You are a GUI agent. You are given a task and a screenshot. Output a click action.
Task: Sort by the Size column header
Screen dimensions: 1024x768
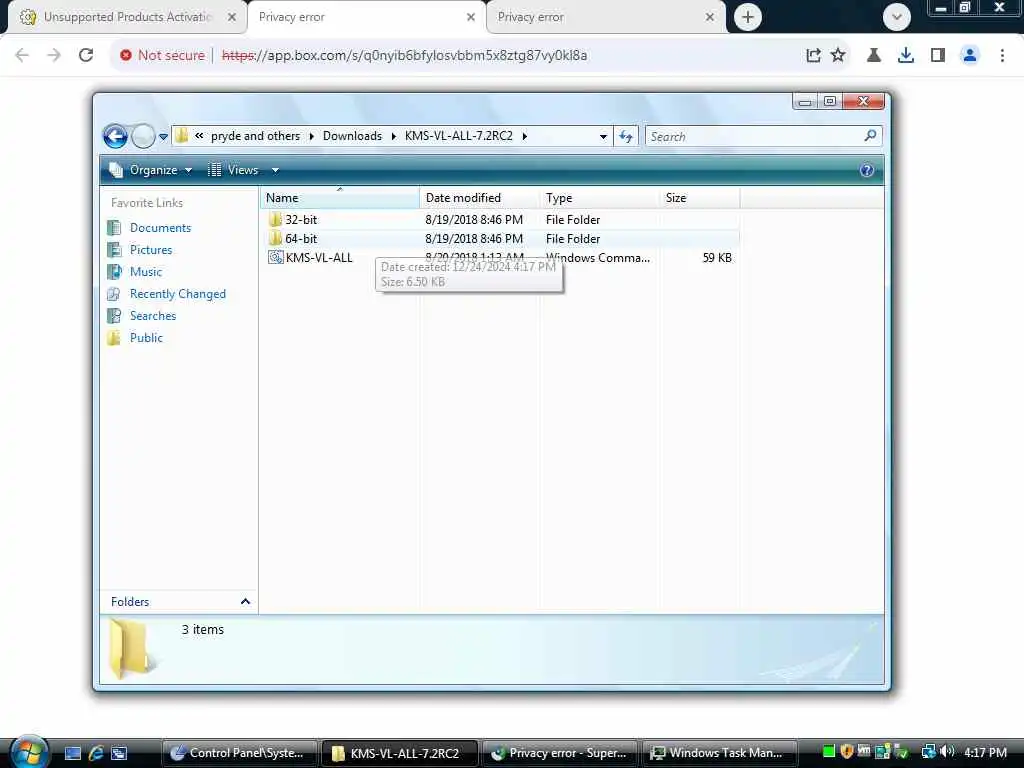[x=700, y=198]
